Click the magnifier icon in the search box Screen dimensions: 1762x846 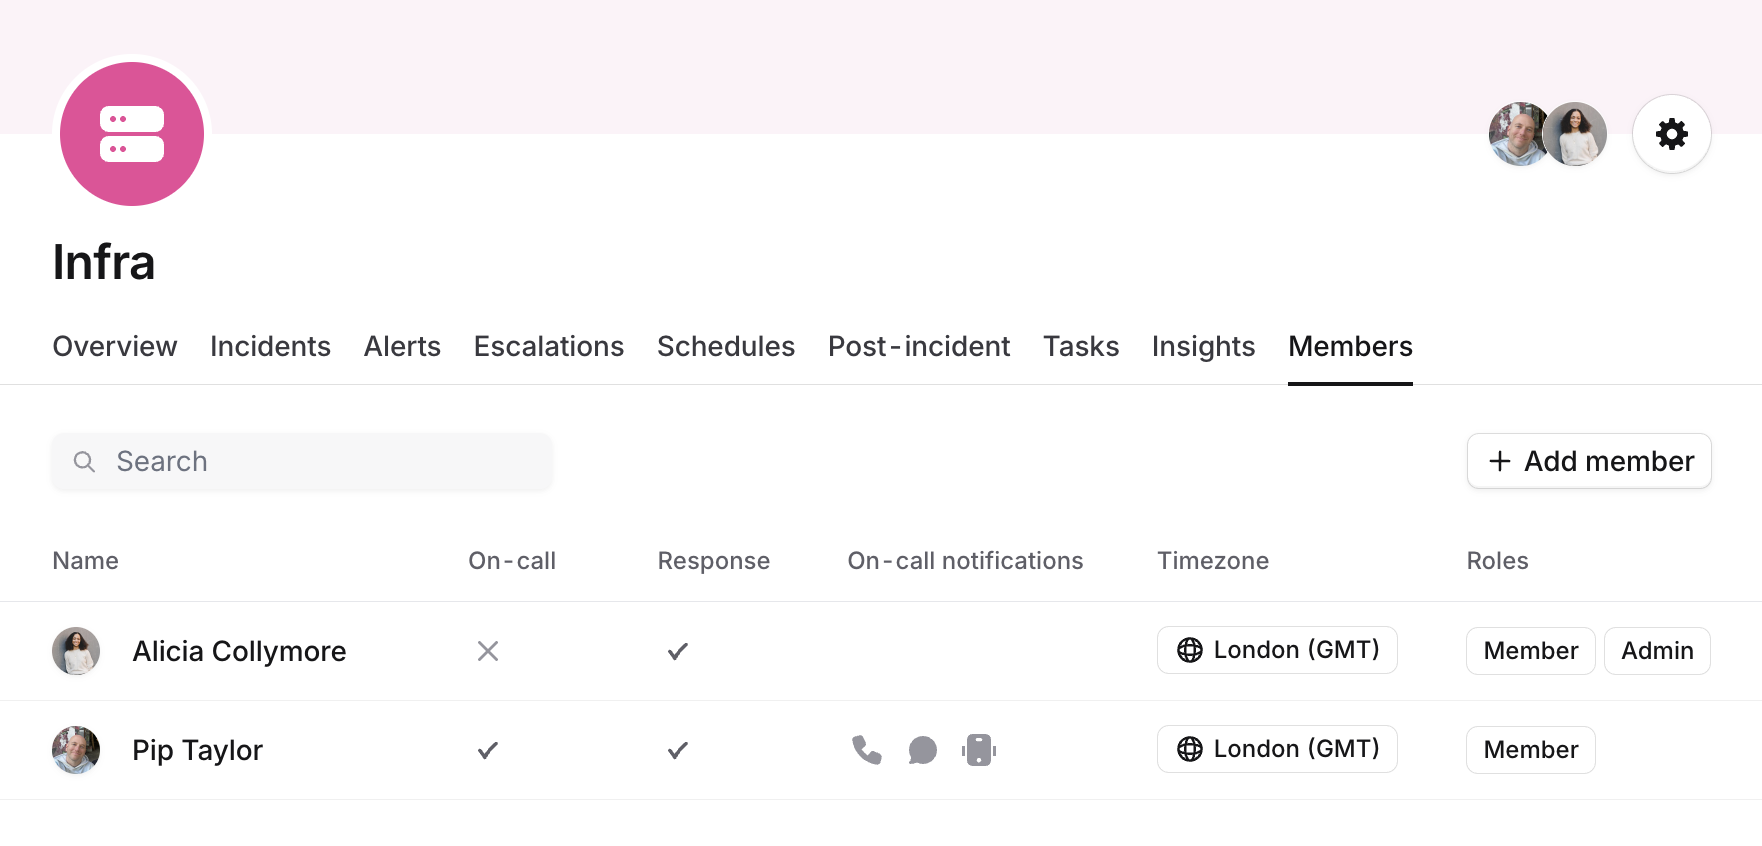(x=85, y=462)
